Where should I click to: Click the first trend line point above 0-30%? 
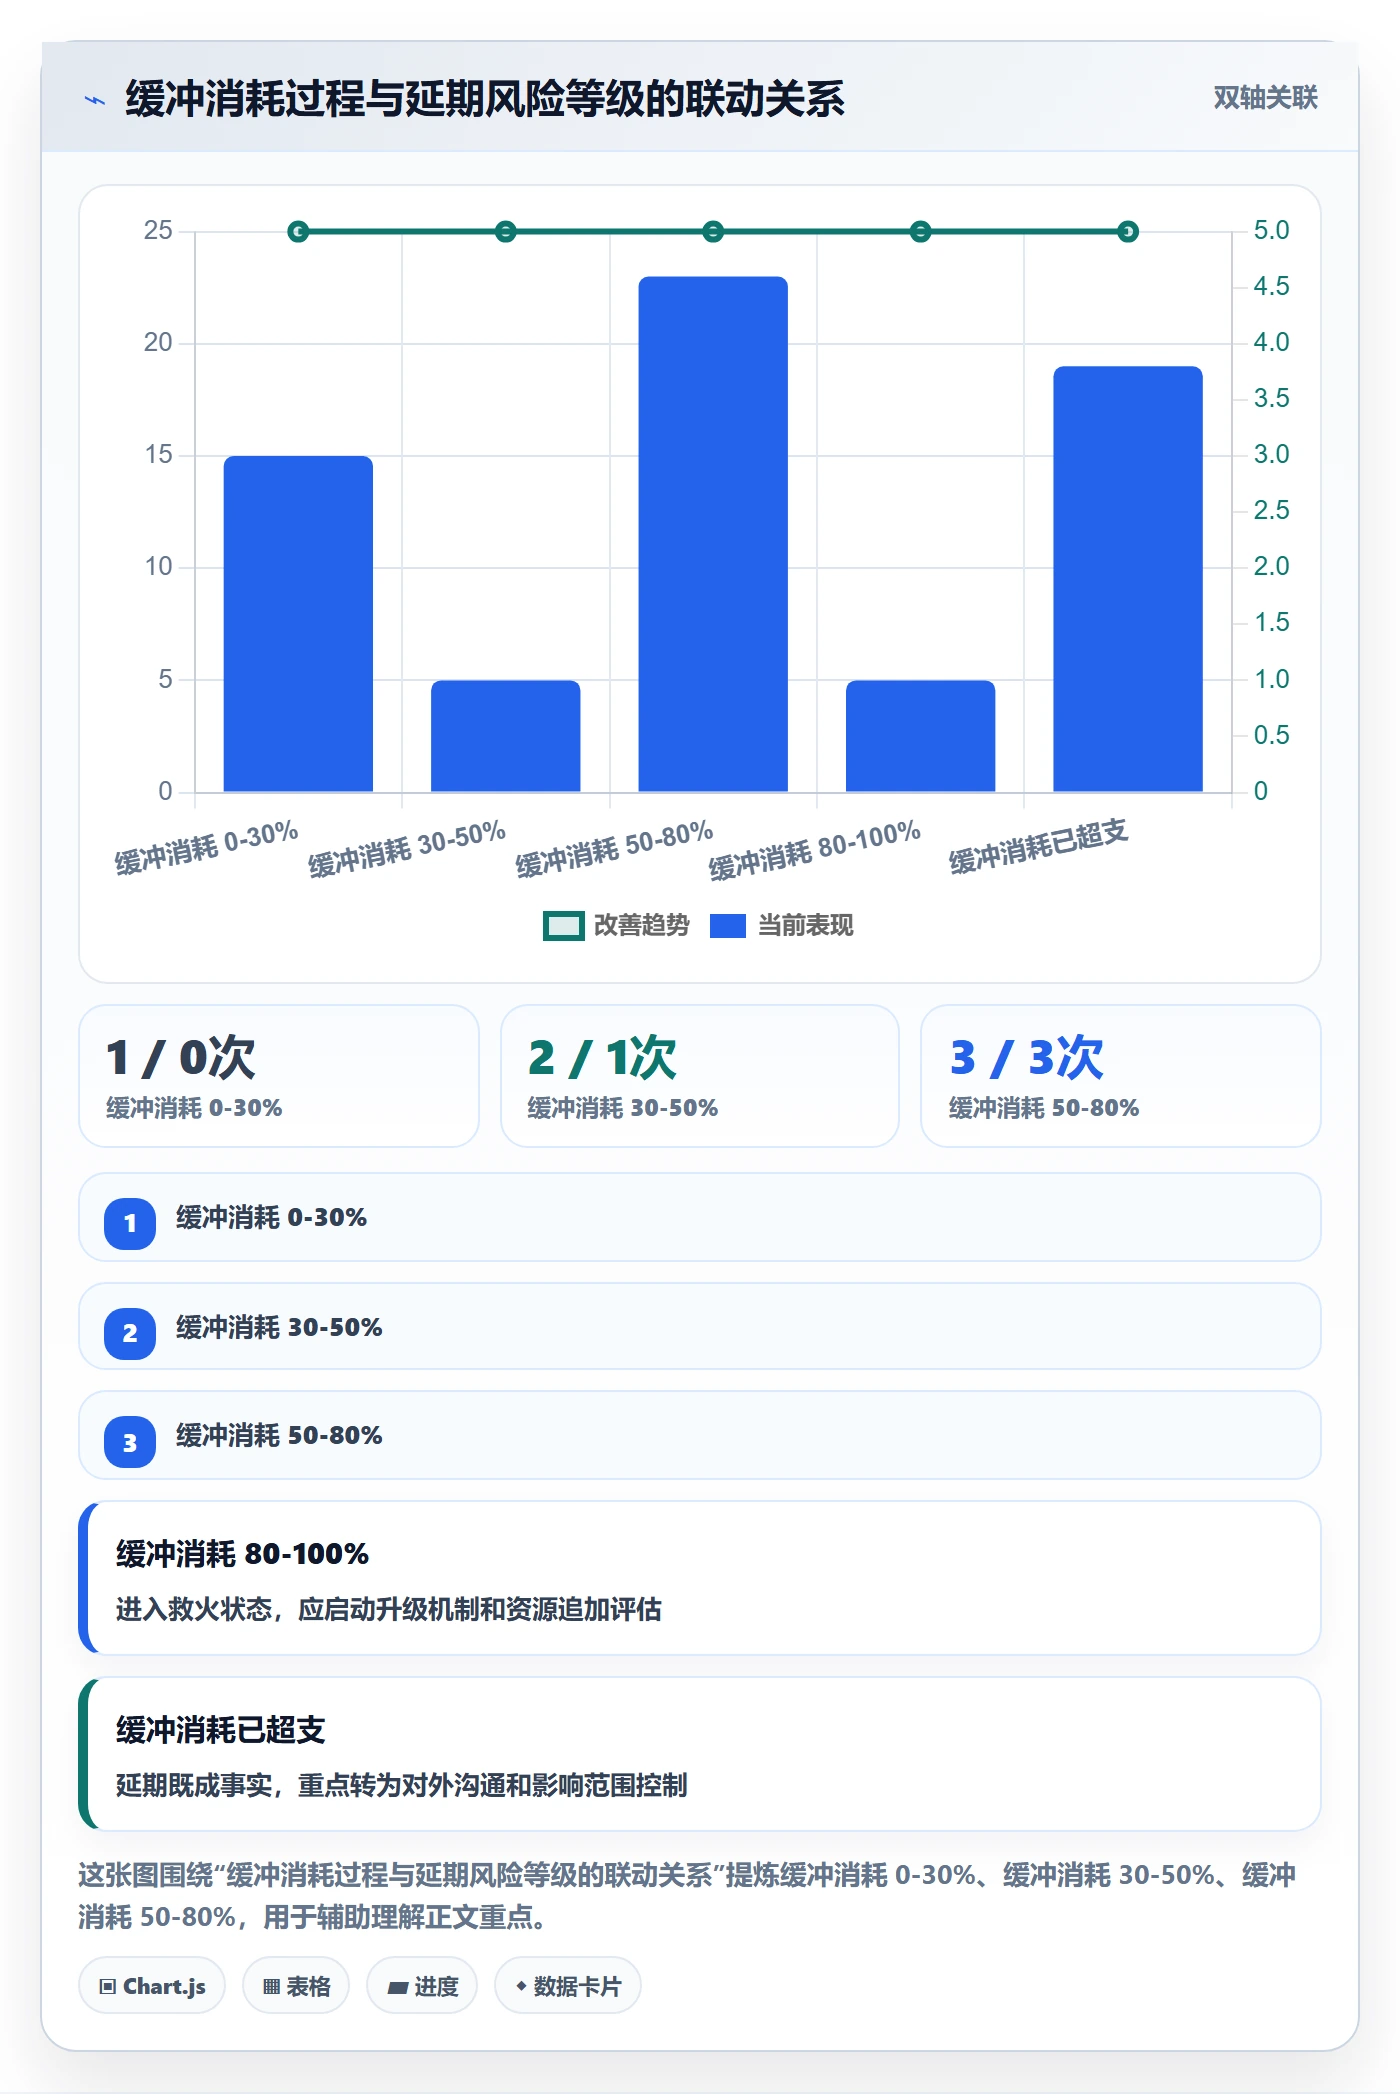point(298,232)
